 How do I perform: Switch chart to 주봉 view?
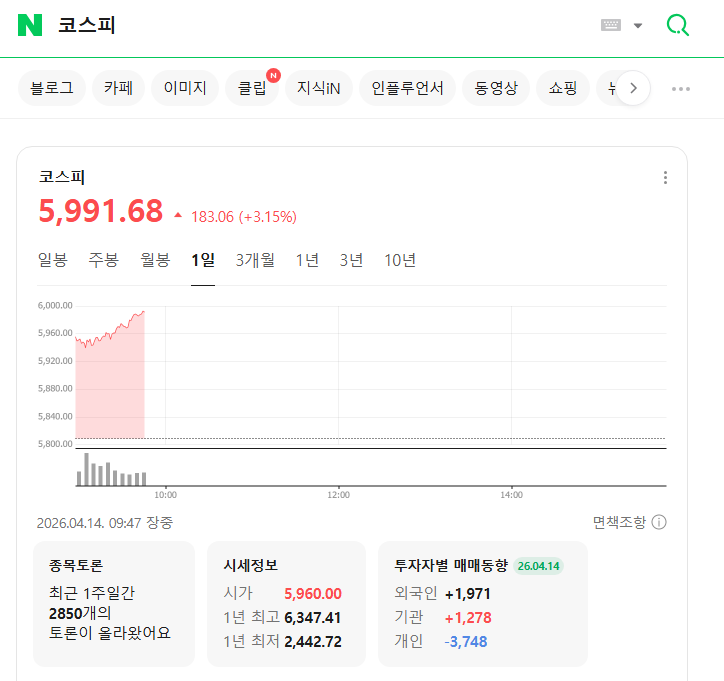tap(103, 260)
